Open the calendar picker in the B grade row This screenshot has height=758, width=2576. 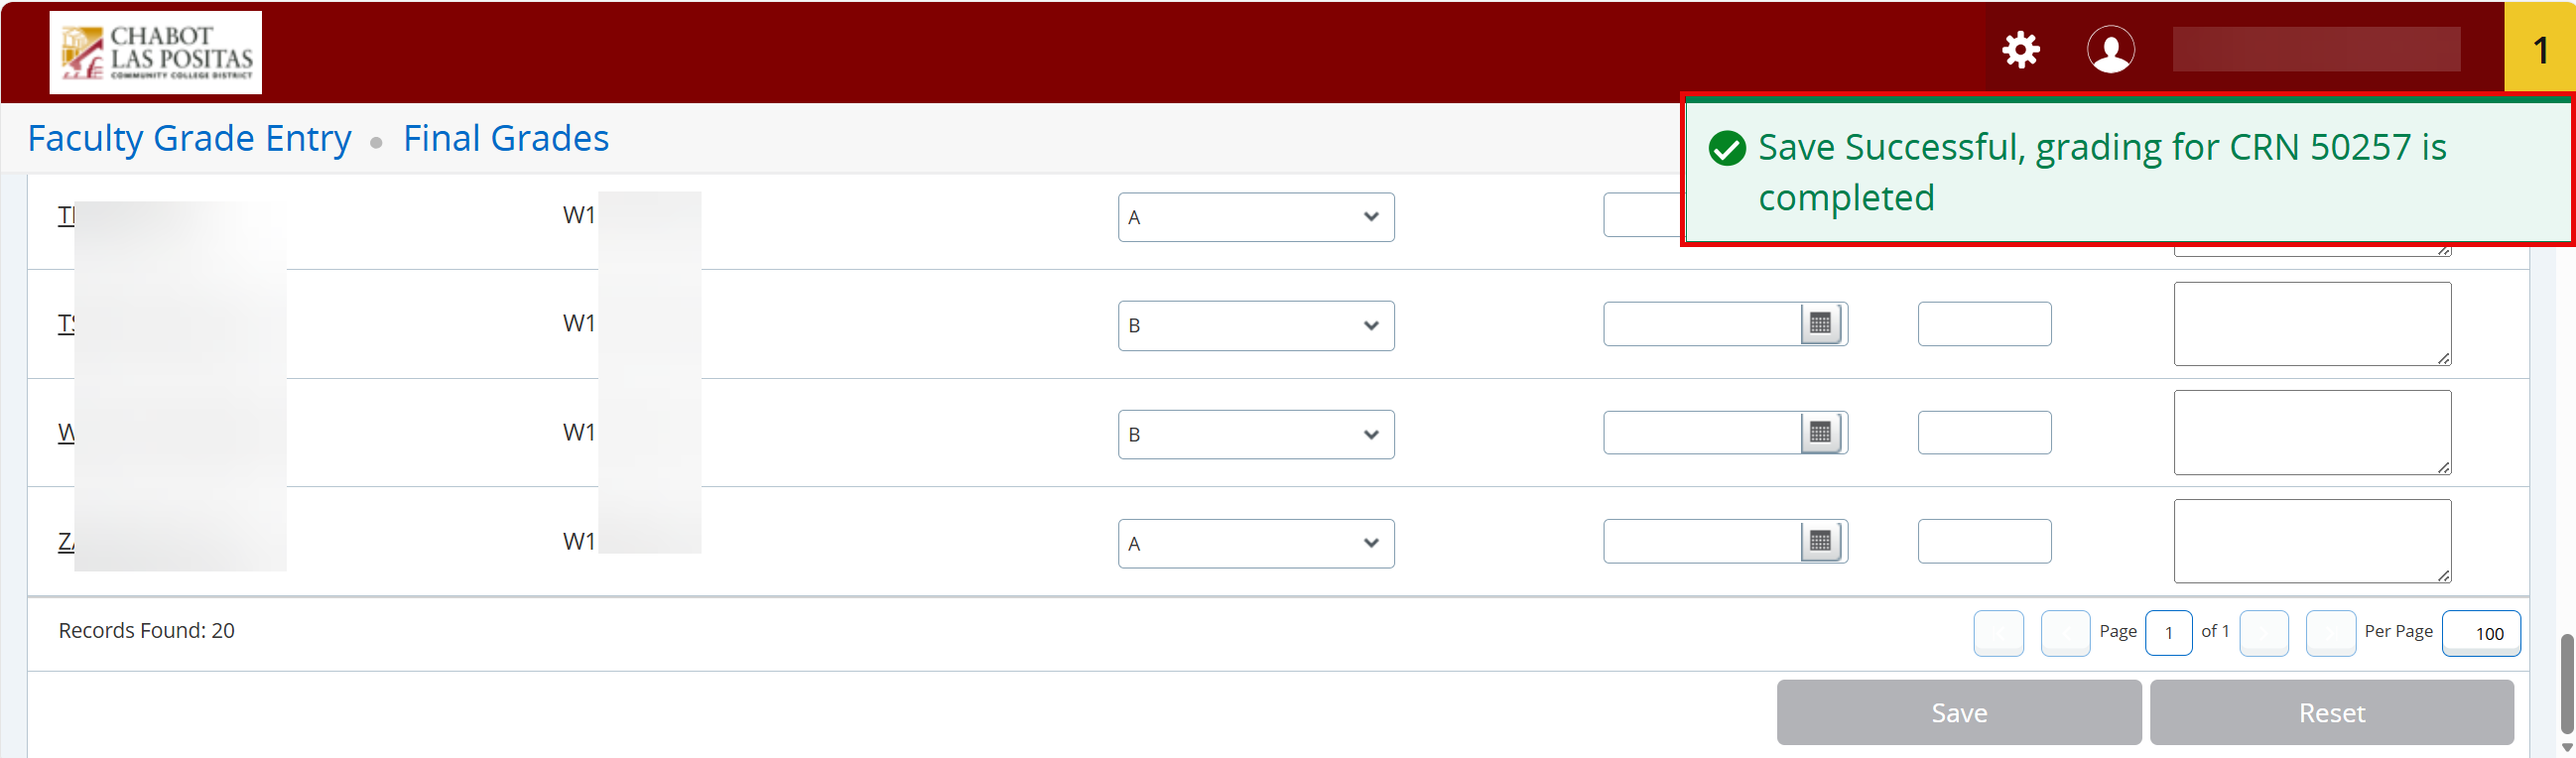click(x=1822, y=324)
